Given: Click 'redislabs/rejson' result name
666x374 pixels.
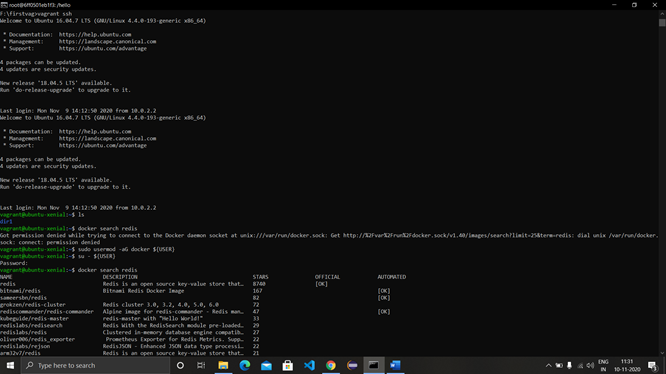Looking at the screenshot, I should pyautogui.click(x=25, y=346).
